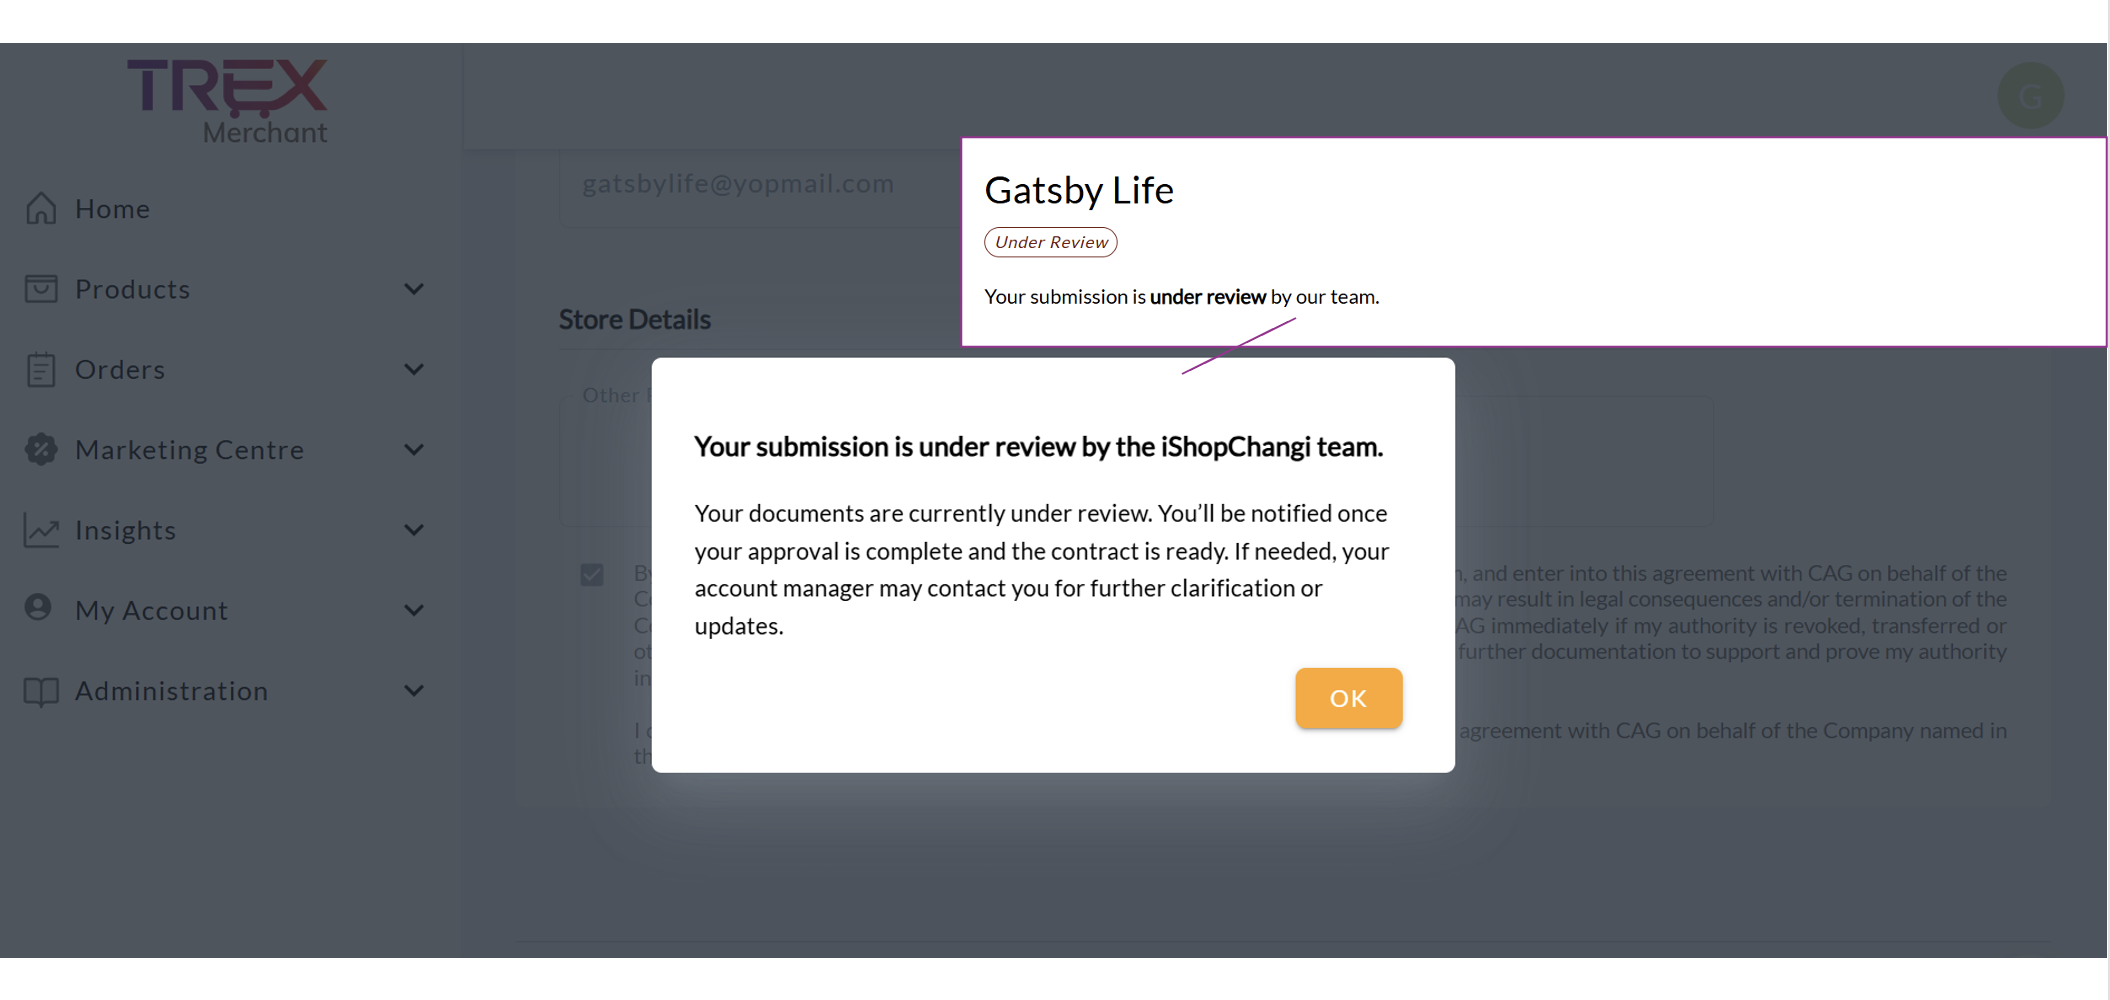Click the Products shopping bag icon

pyautogui.click(x=41, y=289)
